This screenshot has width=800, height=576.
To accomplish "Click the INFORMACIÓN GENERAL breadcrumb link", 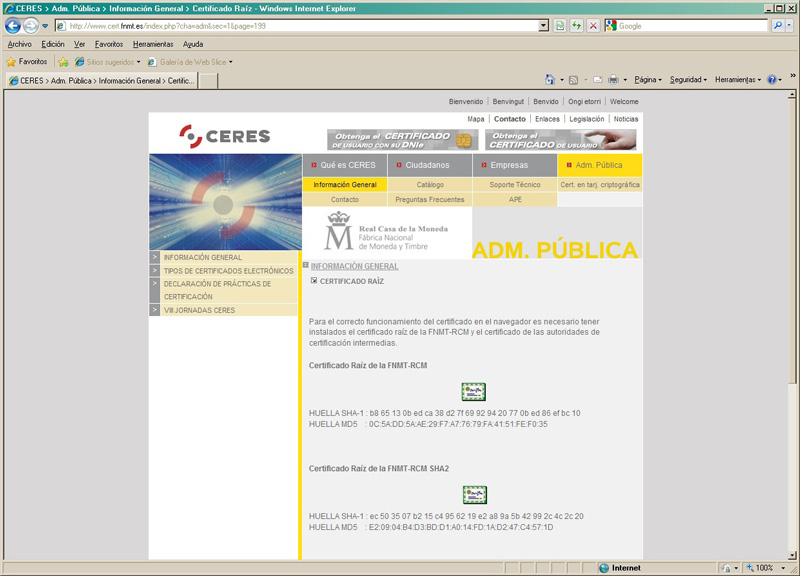I will (x=355, y=266).
